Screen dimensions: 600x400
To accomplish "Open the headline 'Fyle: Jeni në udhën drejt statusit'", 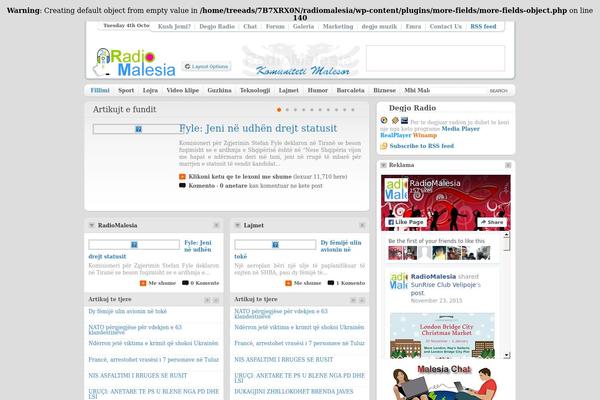I will [258, 128].
